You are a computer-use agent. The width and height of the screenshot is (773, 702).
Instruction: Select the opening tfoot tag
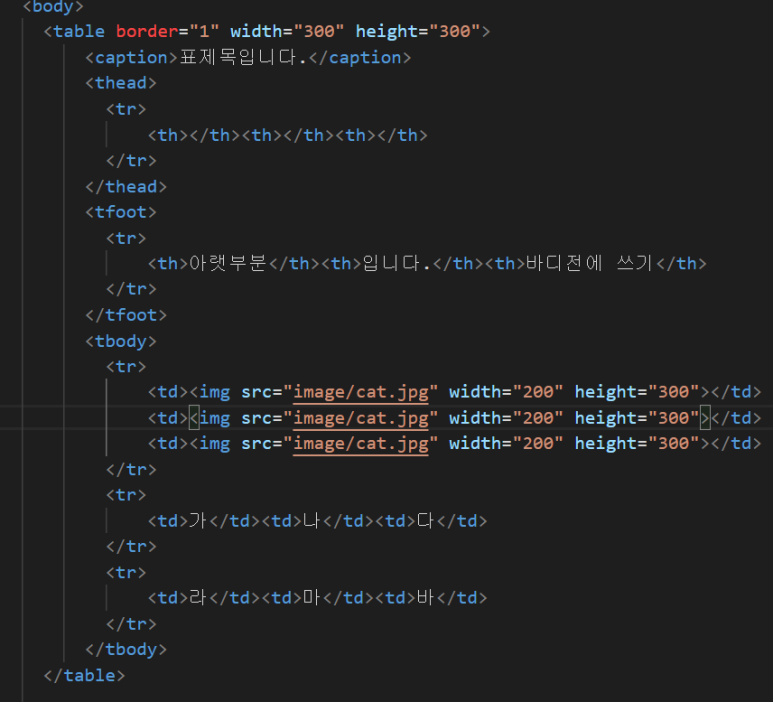point(121,212)
